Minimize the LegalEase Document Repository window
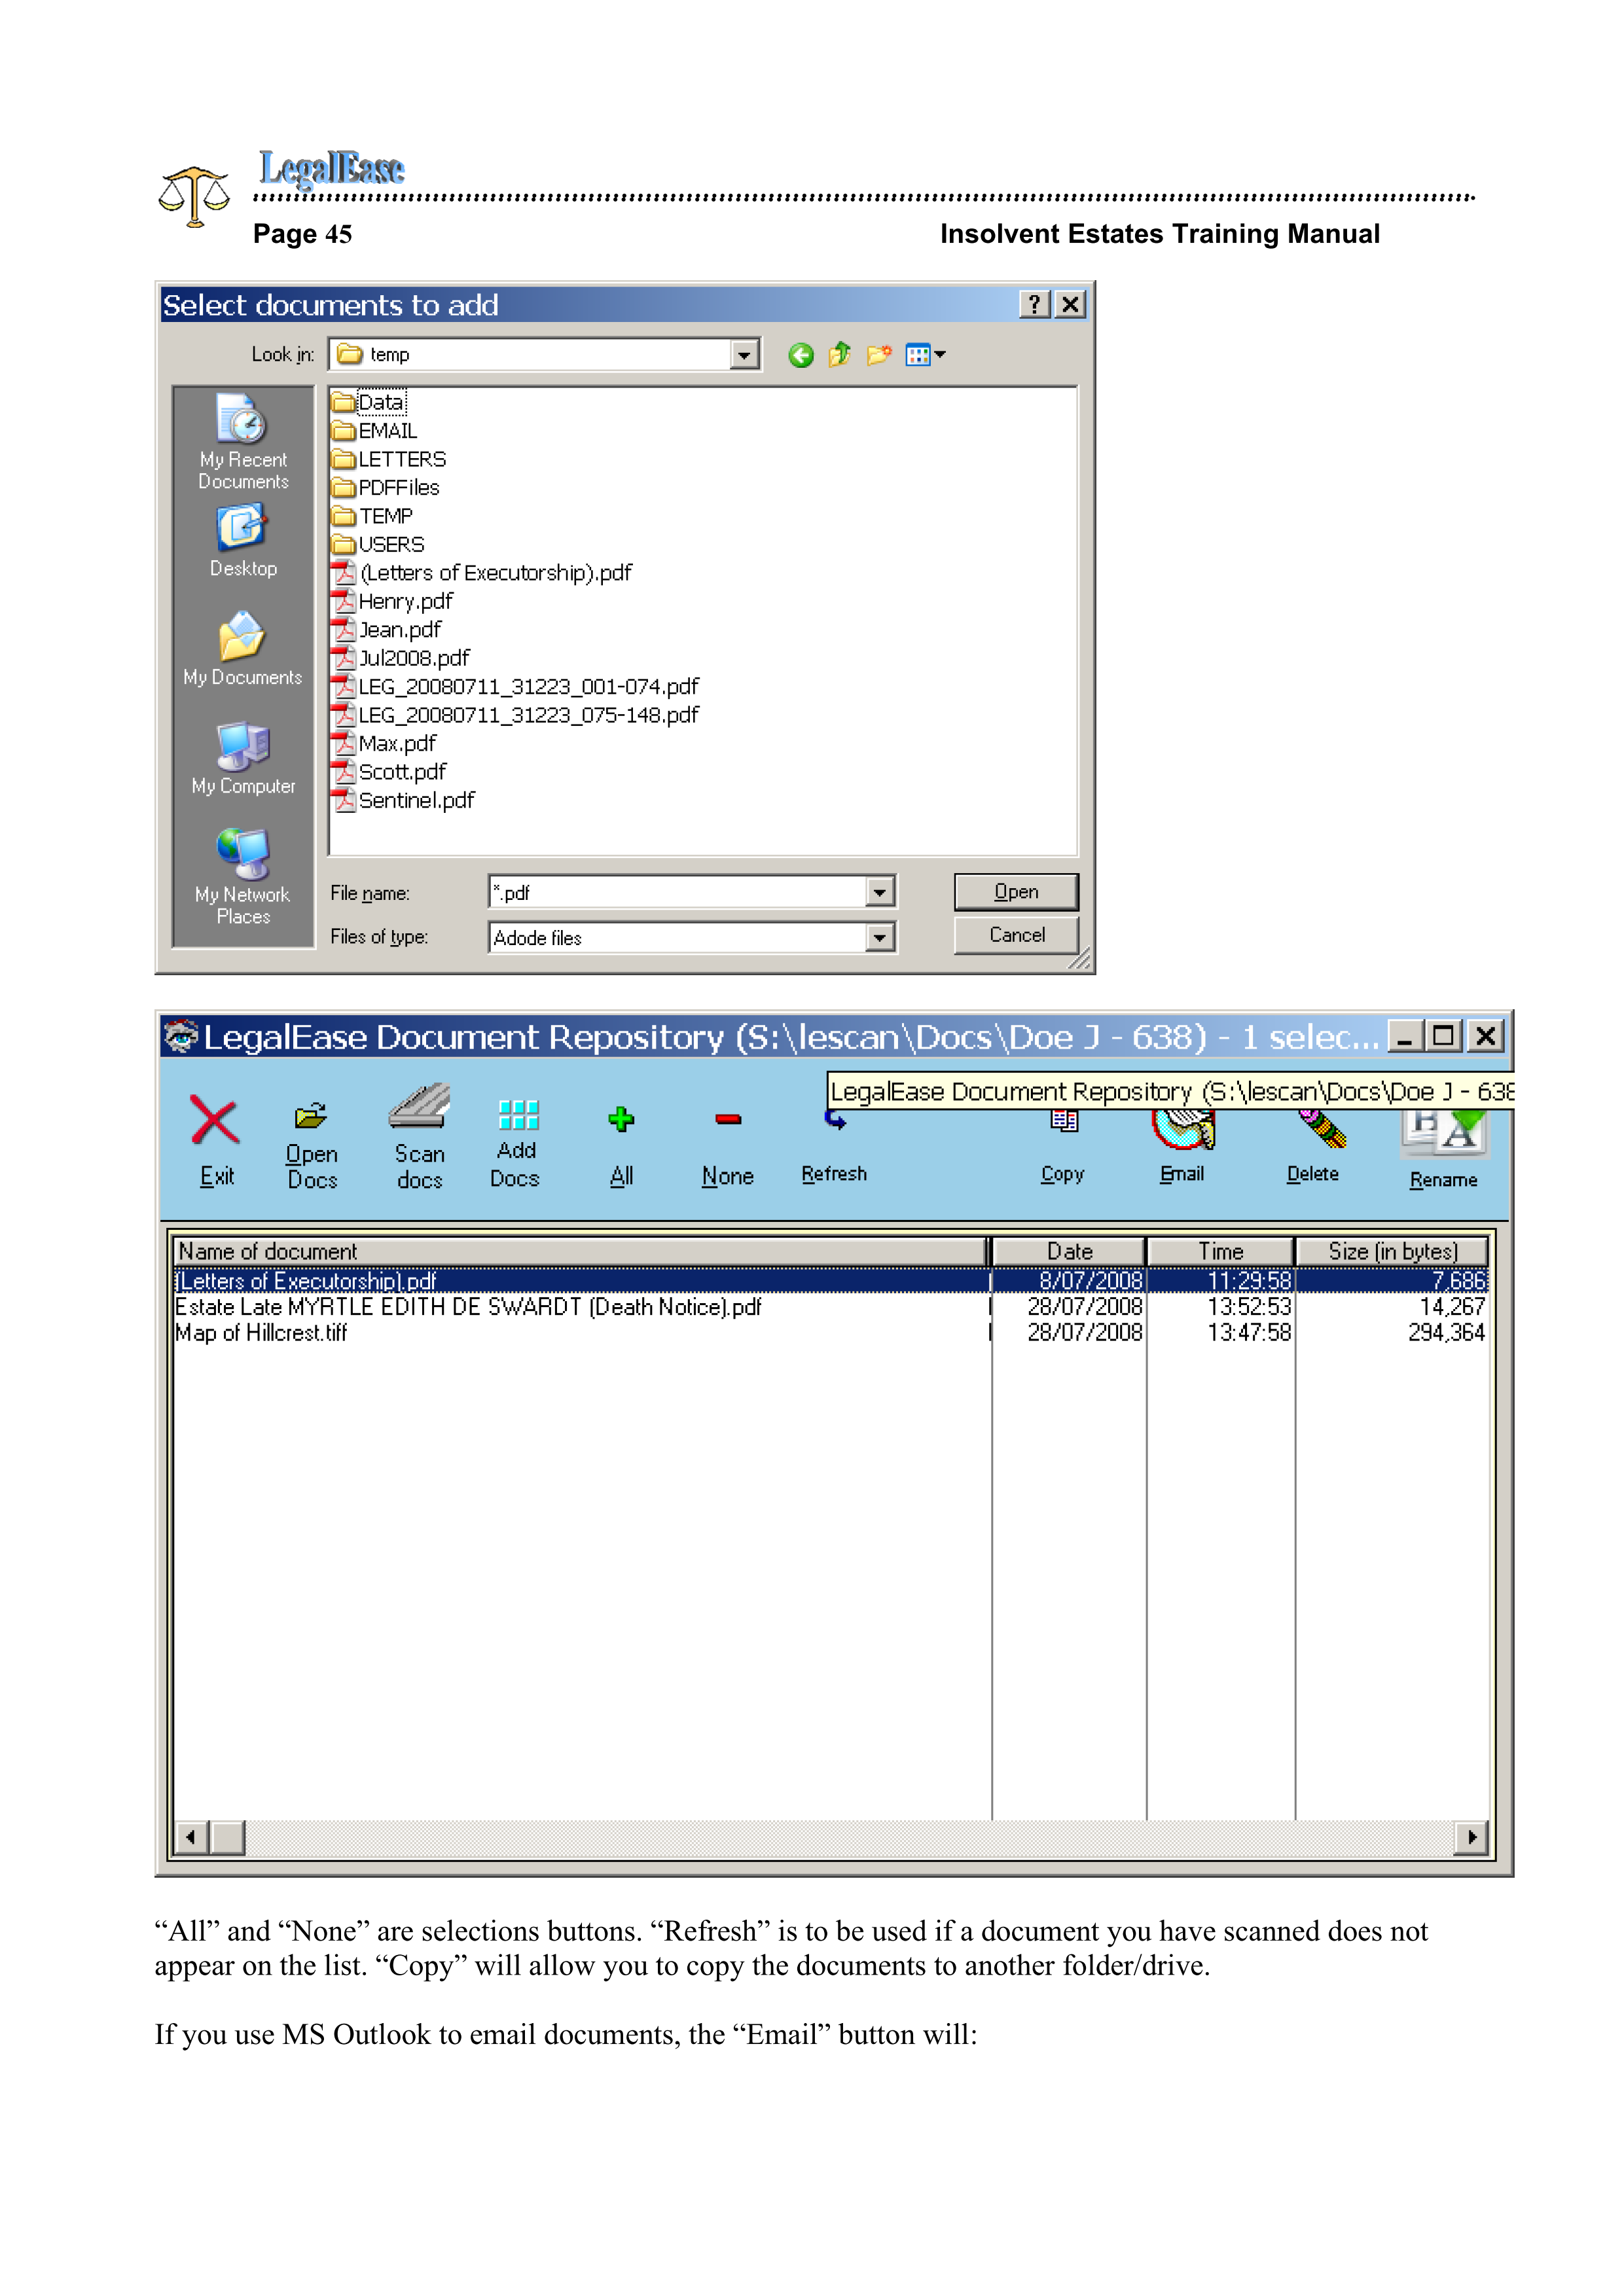Viewport: 1624px width, 2296px height. pos(1405,1036)
